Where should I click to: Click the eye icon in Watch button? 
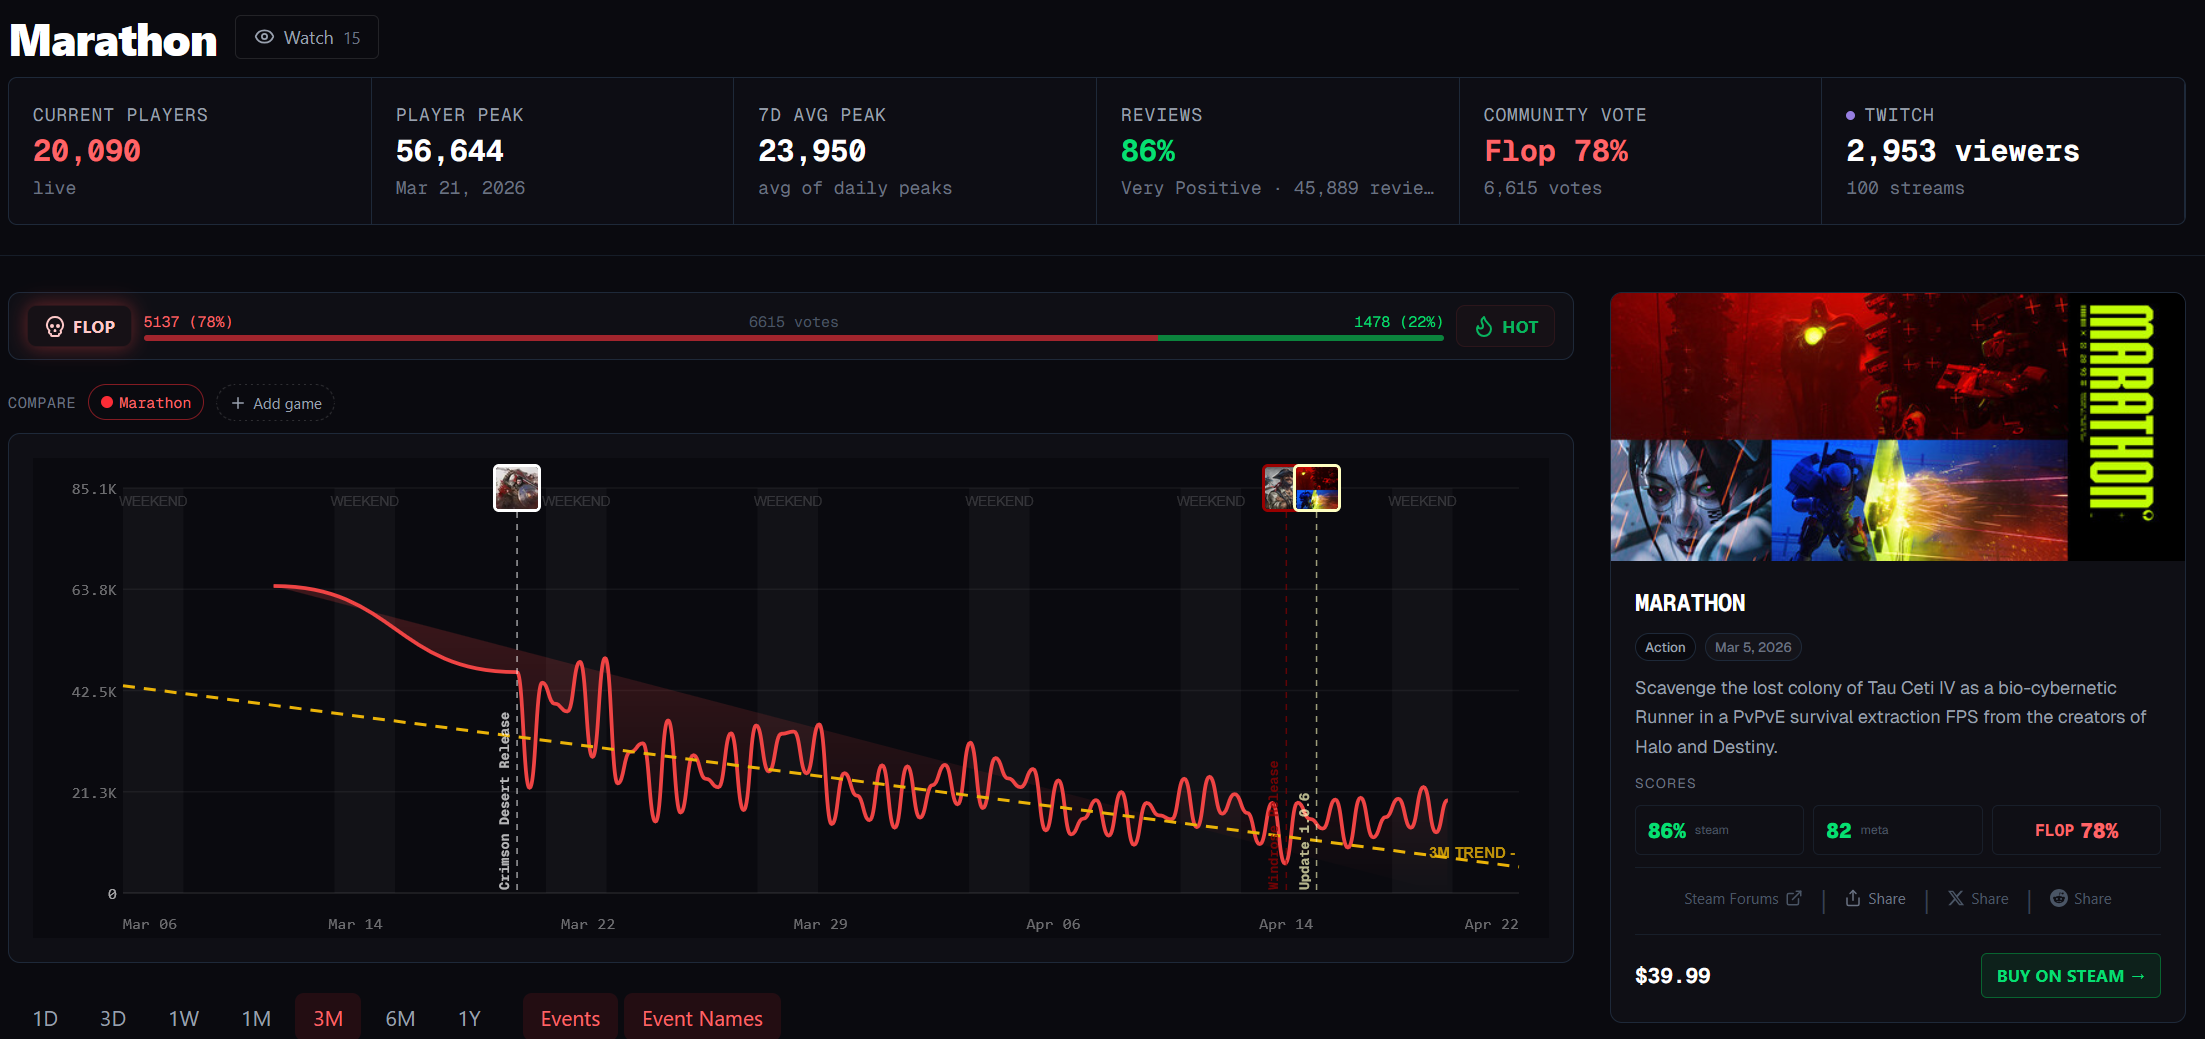point(264,37)
